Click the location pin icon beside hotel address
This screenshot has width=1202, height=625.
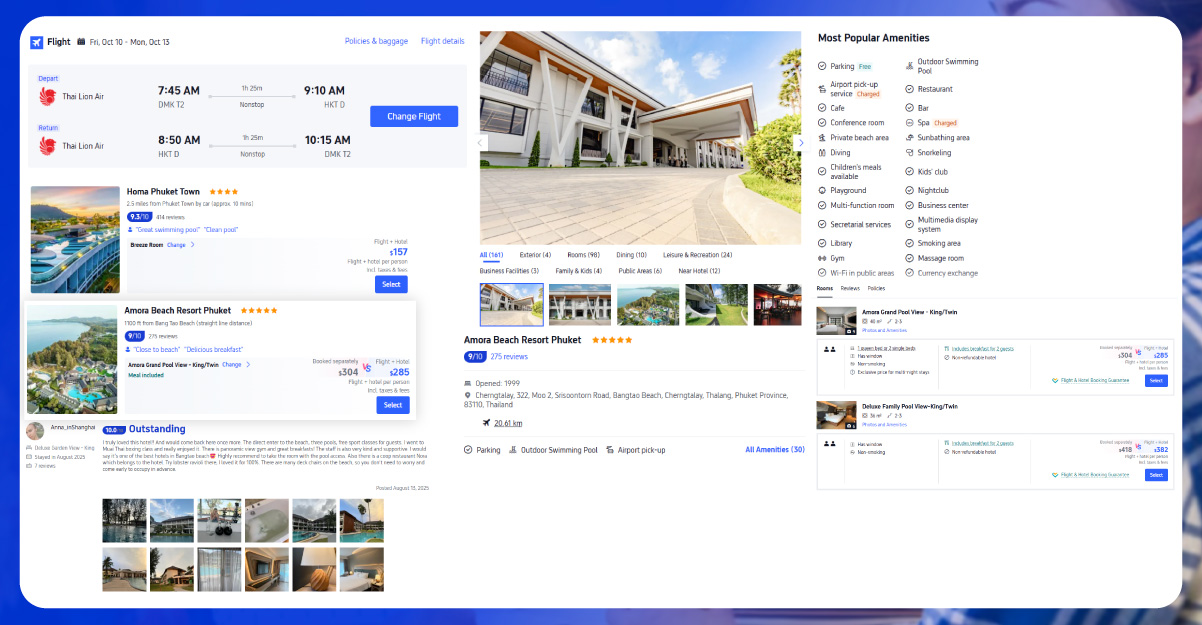[x=468, y=396]
